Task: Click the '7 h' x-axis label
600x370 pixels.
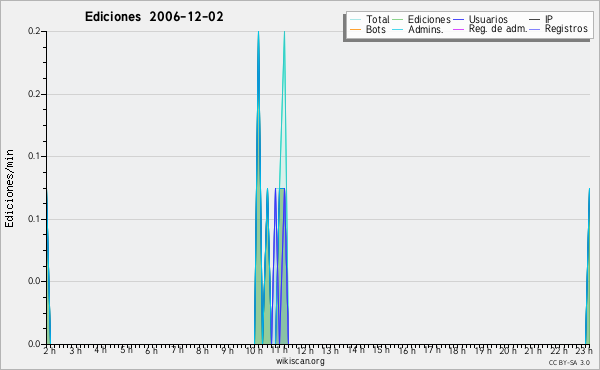Action: pos(177,350)
